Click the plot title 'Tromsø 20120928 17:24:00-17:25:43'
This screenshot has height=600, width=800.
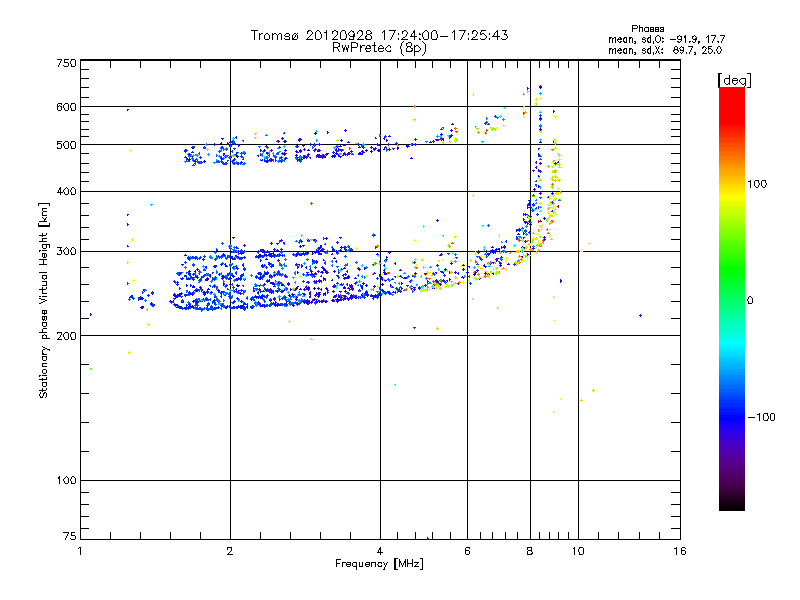pyautogui.click(x=379, y=35)
